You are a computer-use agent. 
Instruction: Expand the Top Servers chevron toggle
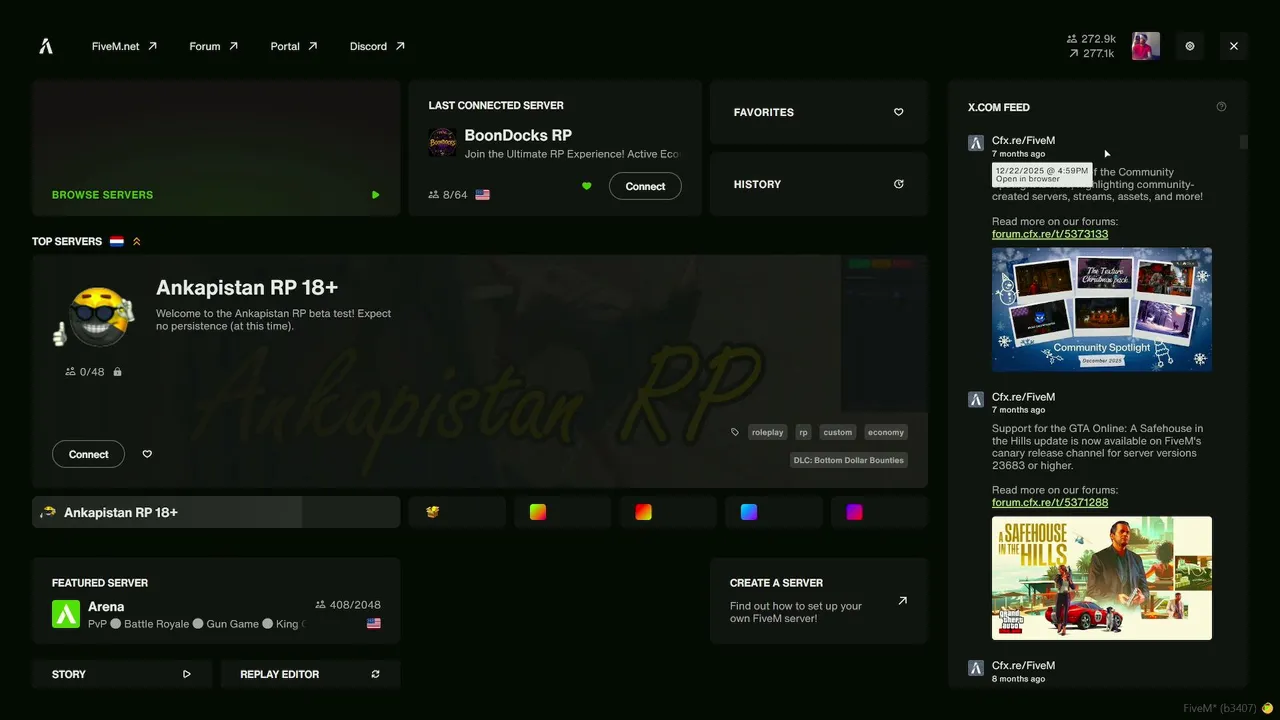(137, 241)
